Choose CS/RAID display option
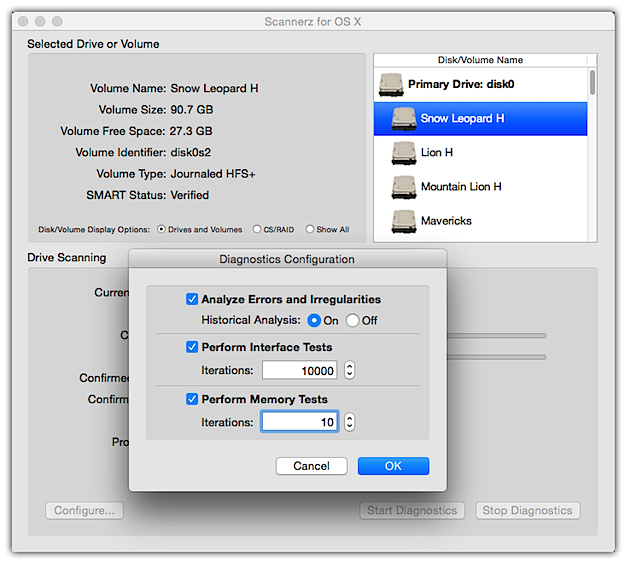Image resolution: width=625 pixels, height=563 pixels. tap(257, 229)
